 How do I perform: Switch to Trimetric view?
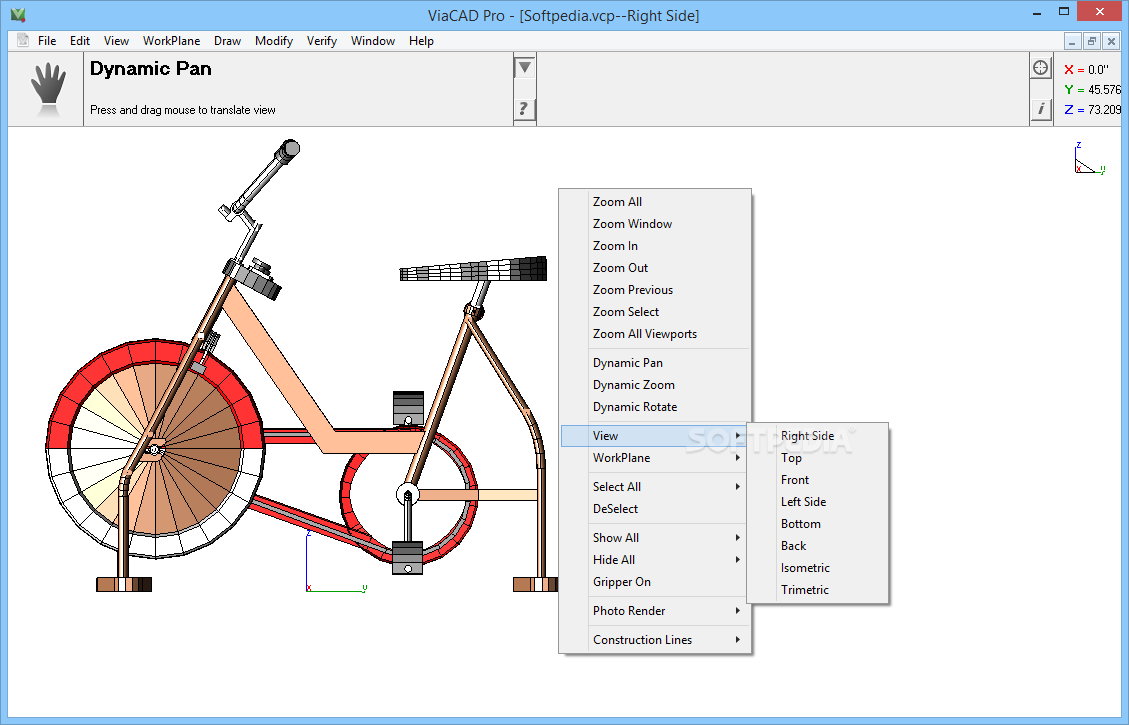click(x=818, y=590)
